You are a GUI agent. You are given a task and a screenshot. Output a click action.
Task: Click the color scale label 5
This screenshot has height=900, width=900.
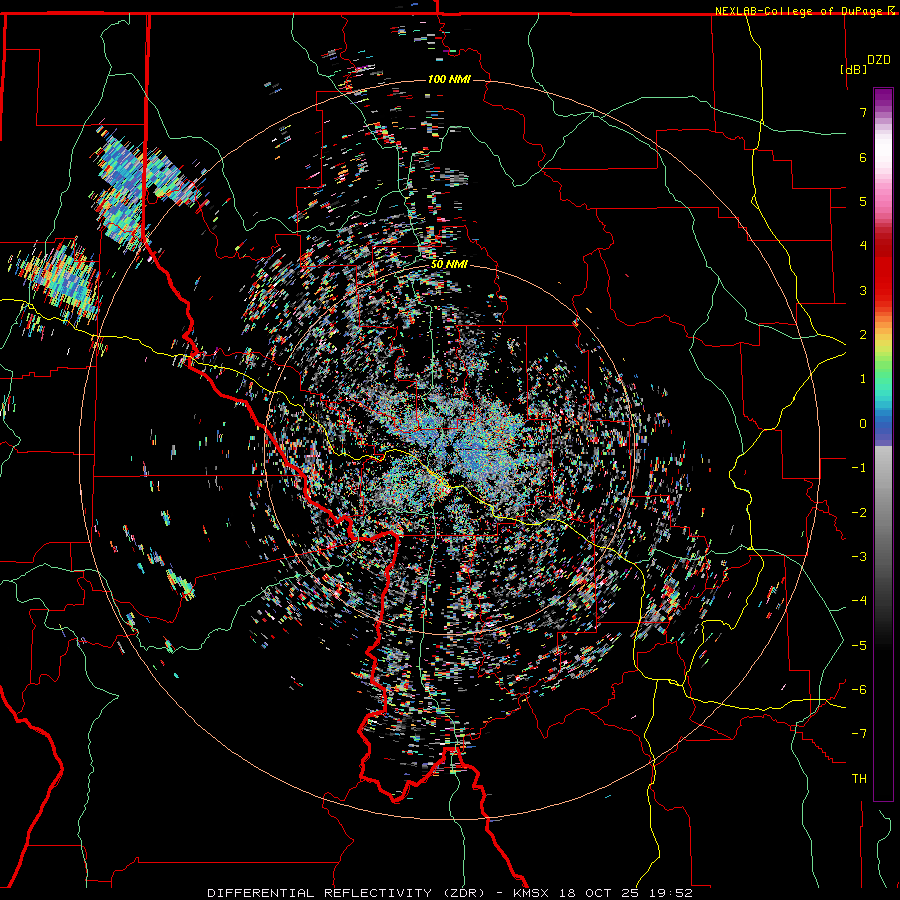click(863, 201)
